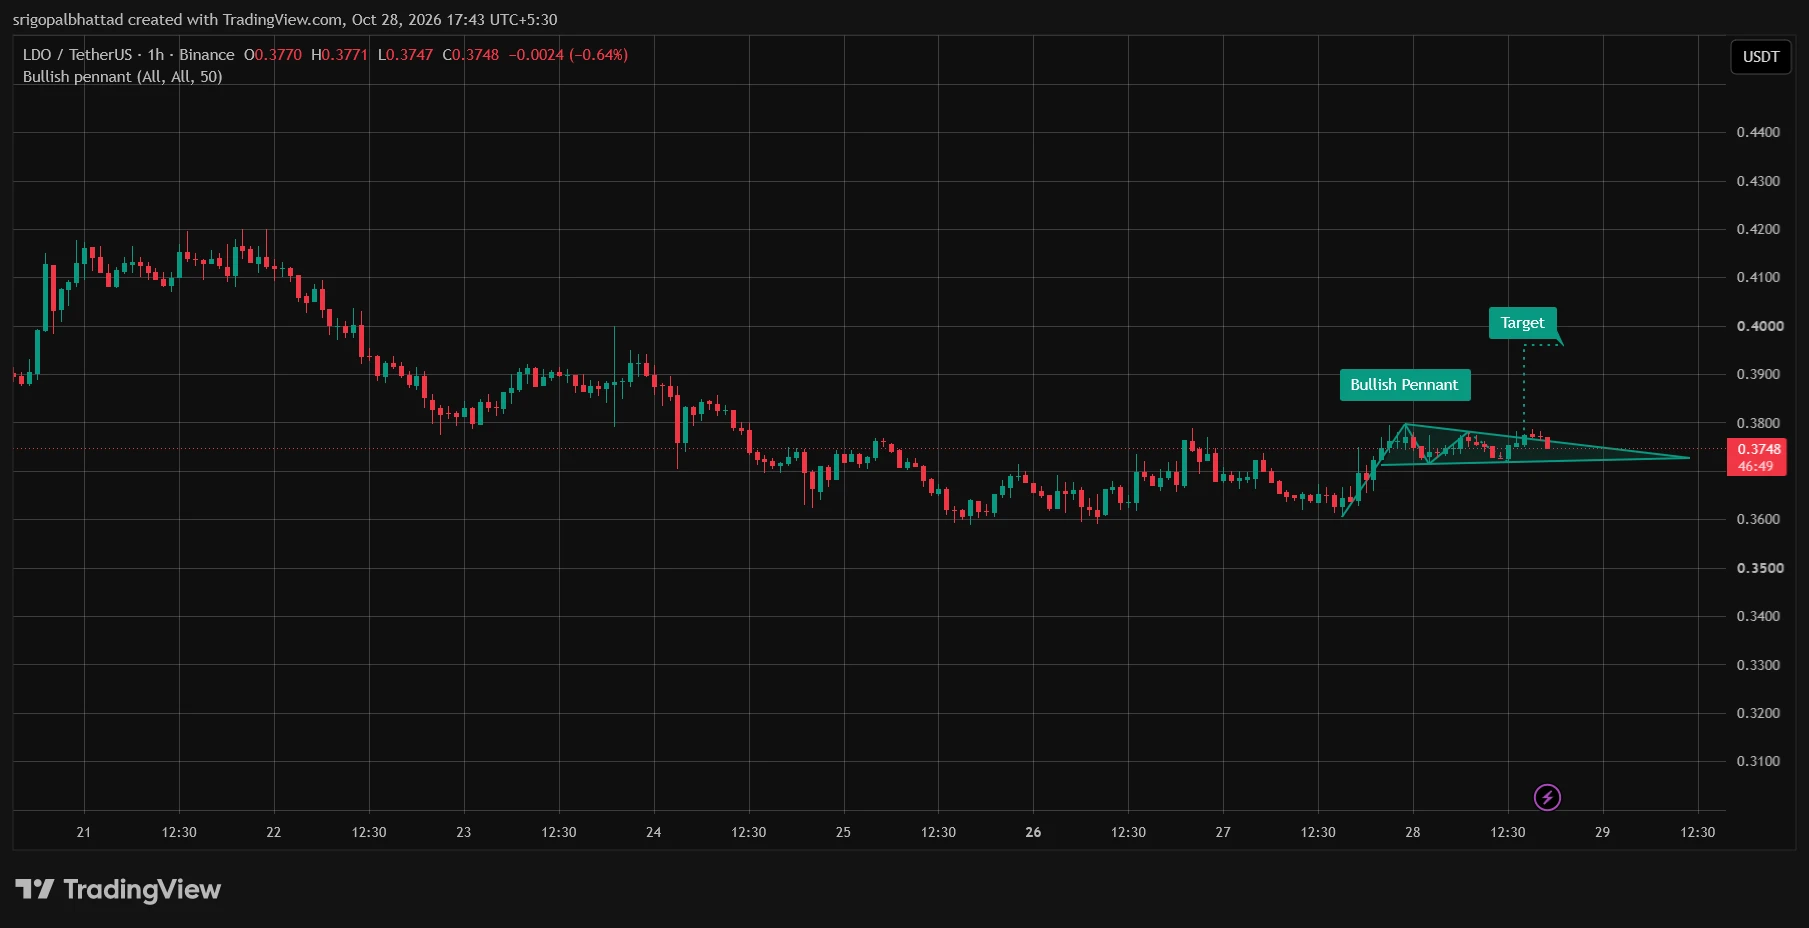
Task: Click the TradingView logo
Action: (x=118, y=889)
